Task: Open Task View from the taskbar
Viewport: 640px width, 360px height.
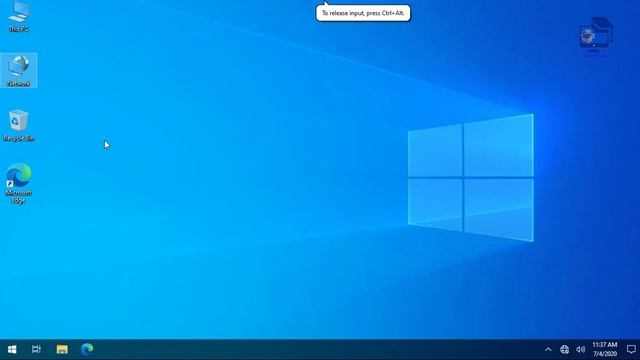Action: (x=36, y=349)
